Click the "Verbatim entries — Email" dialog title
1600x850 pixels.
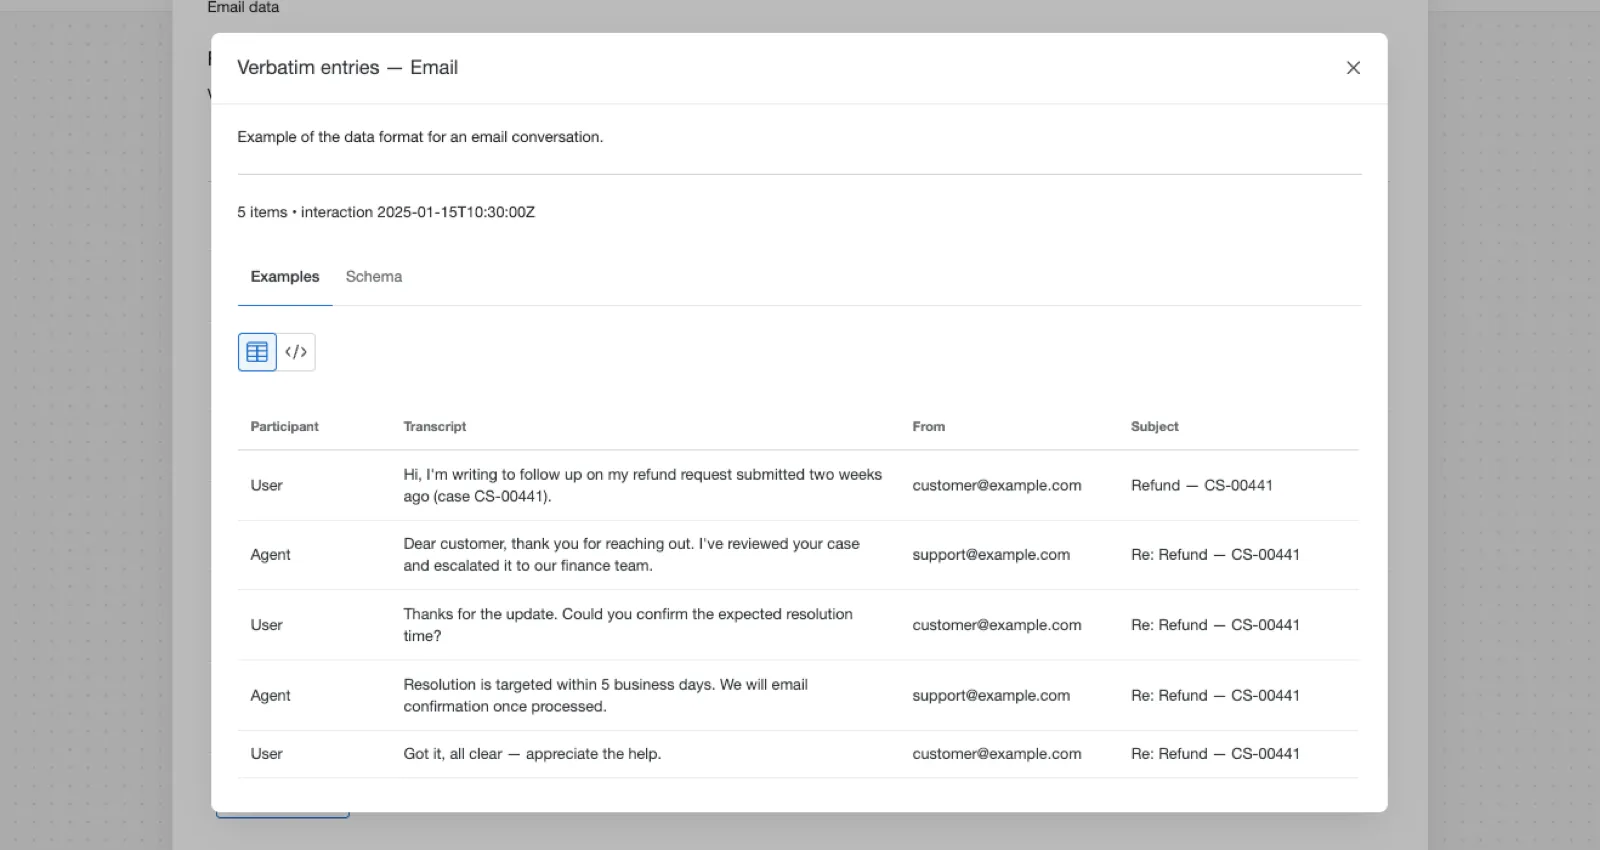(x=347, y=67)
